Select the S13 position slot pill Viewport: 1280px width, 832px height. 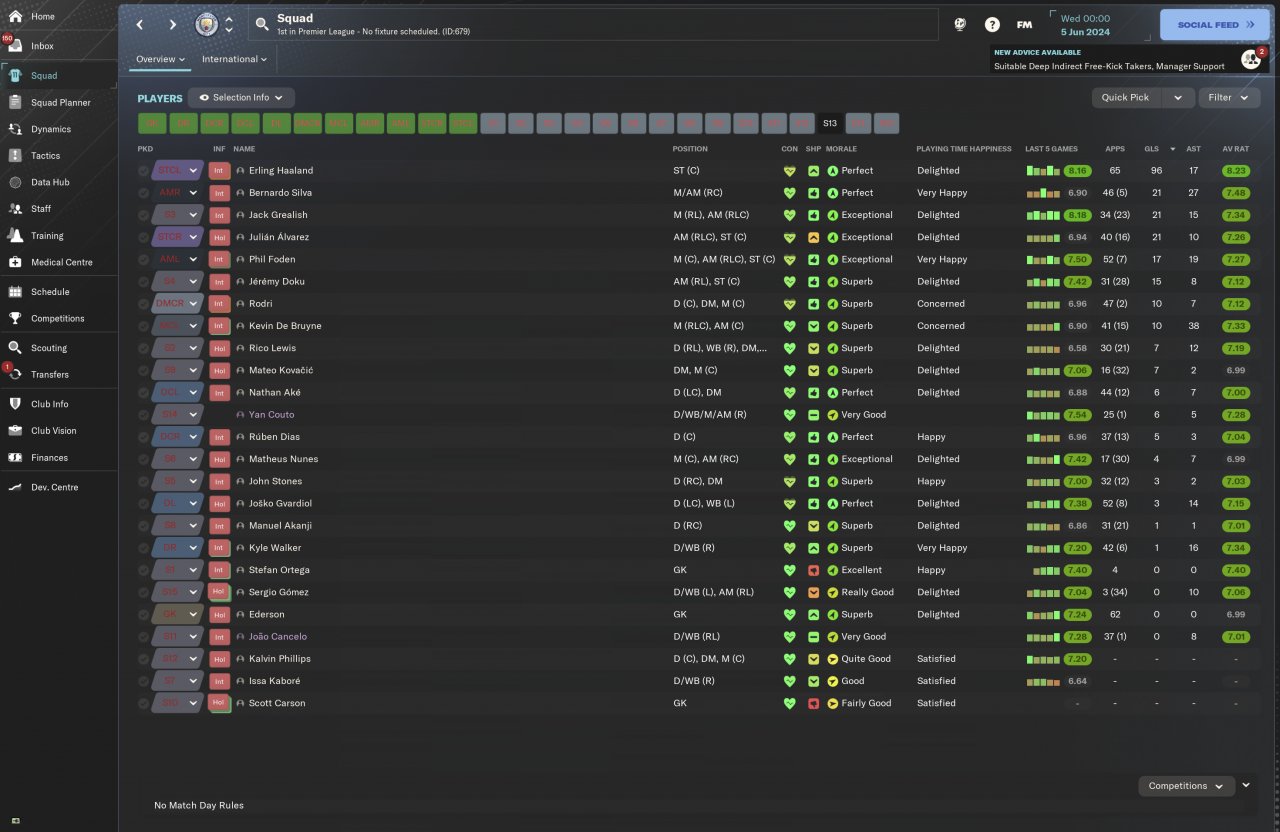click(x=830, y=124)
